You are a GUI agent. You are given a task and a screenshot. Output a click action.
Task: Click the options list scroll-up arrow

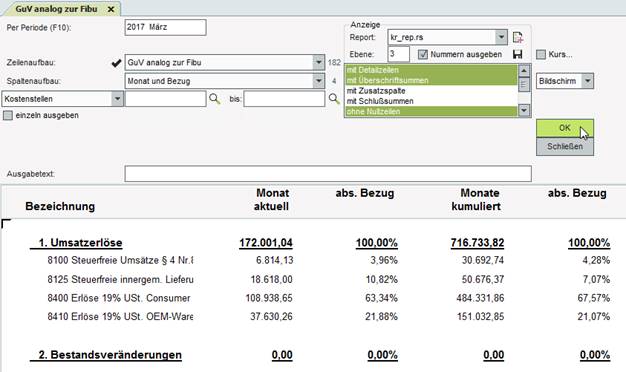click(524, 71)
